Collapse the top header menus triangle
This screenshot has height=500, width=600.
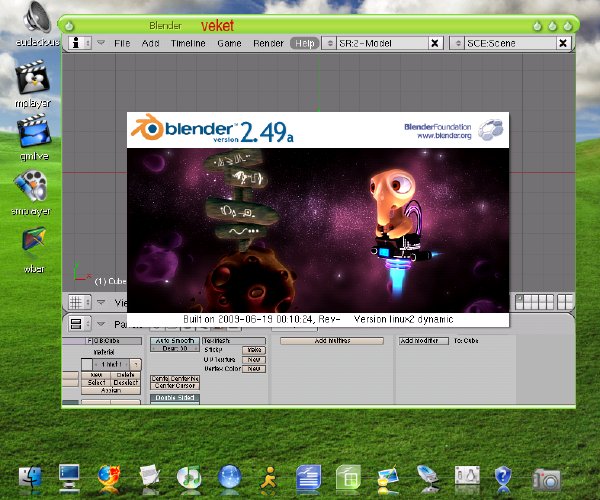(x=101, y=43)
